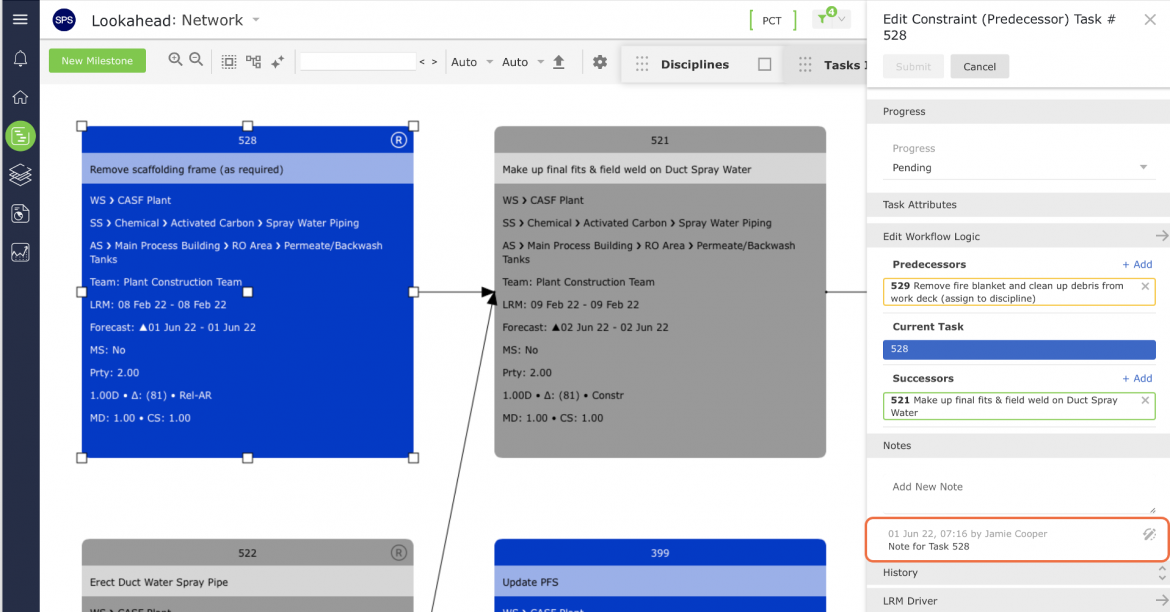Viewport: 1170px width, 612px height.
Task: Click the toolbar search input field
Action: click(357, 61)
